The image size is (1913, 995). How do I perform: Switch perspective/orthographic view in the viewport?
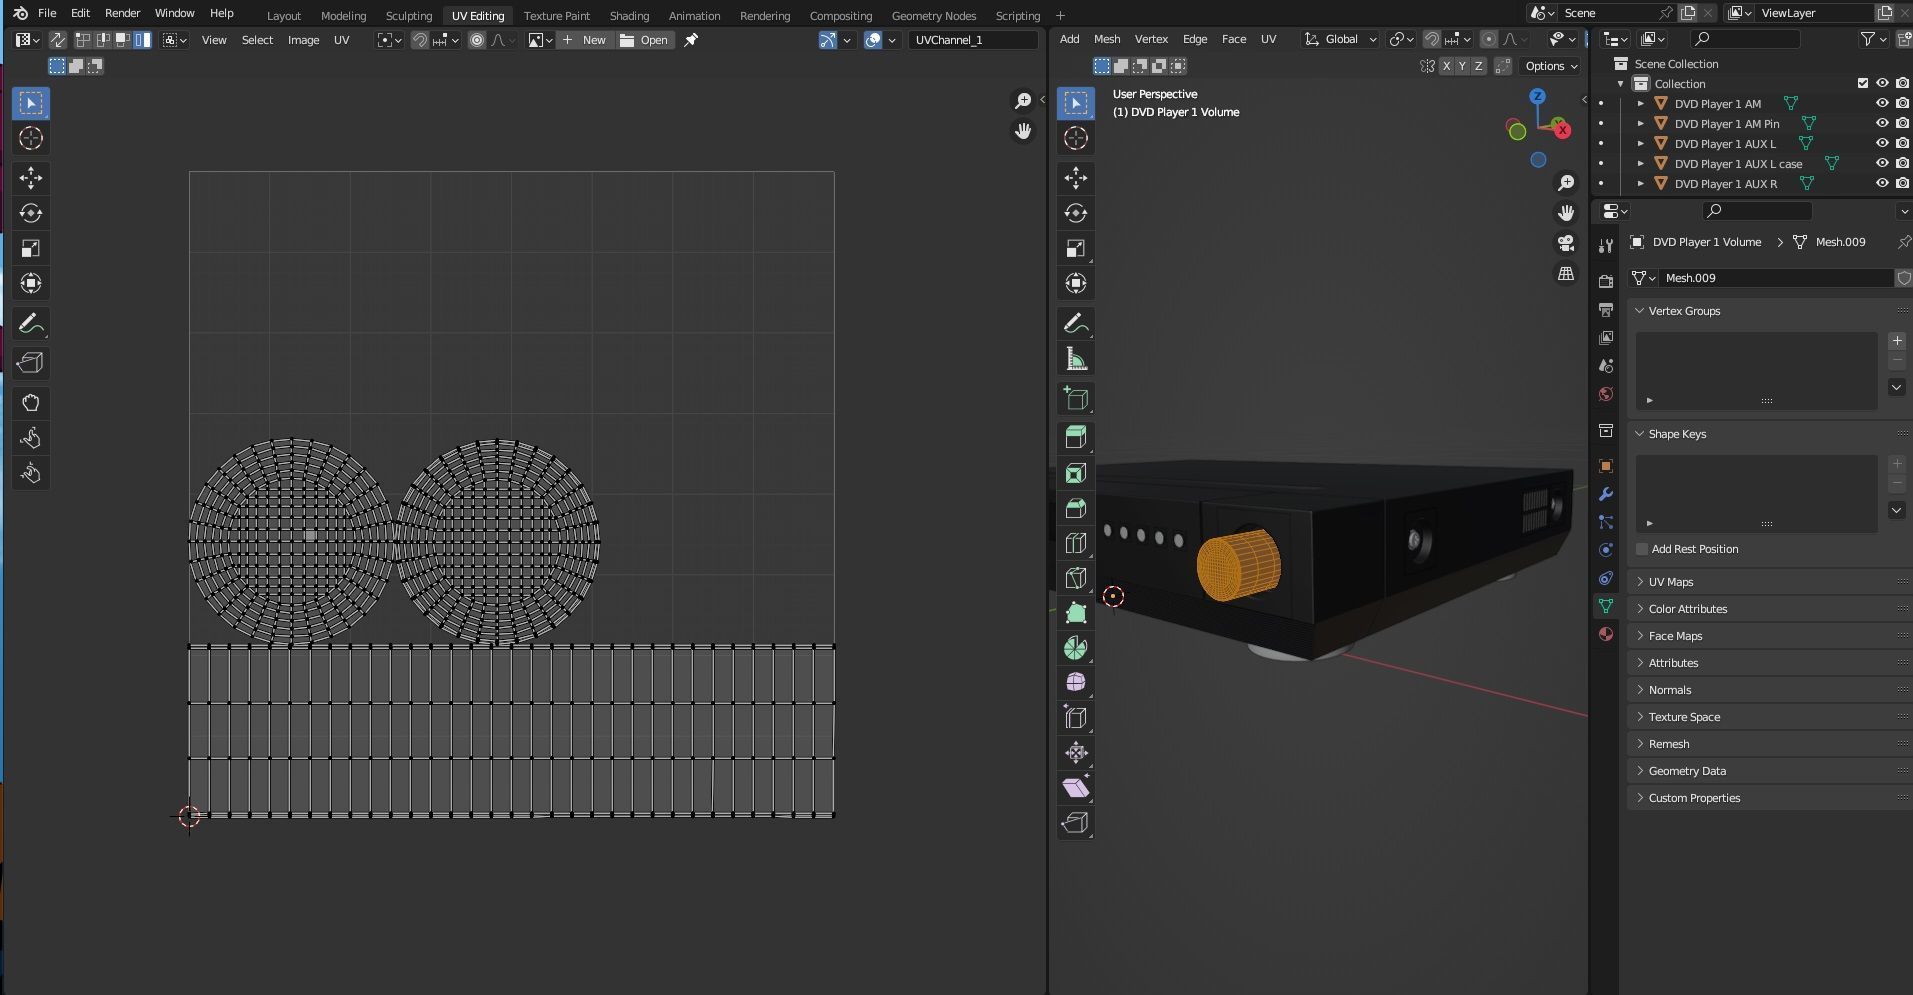tap(1566, 273)
